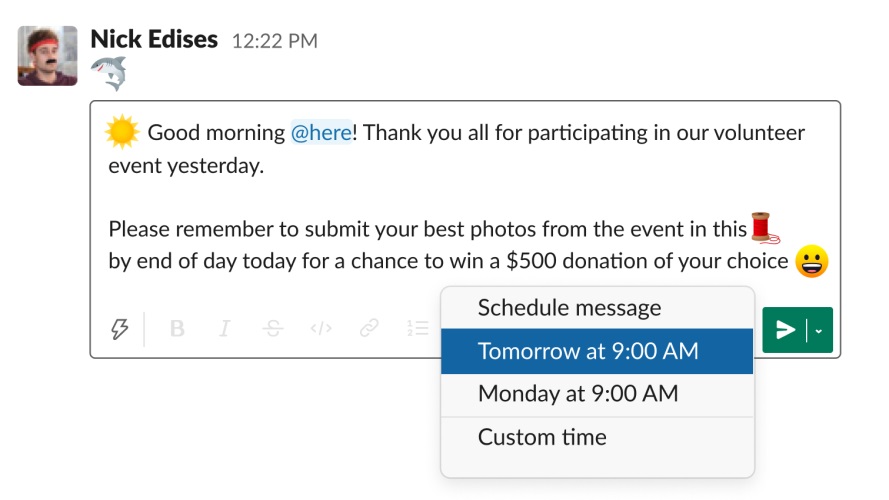This screenshot has width=889, height=500.
Task: Click Nick Edises' avatar picture
Action: (47, 55)
